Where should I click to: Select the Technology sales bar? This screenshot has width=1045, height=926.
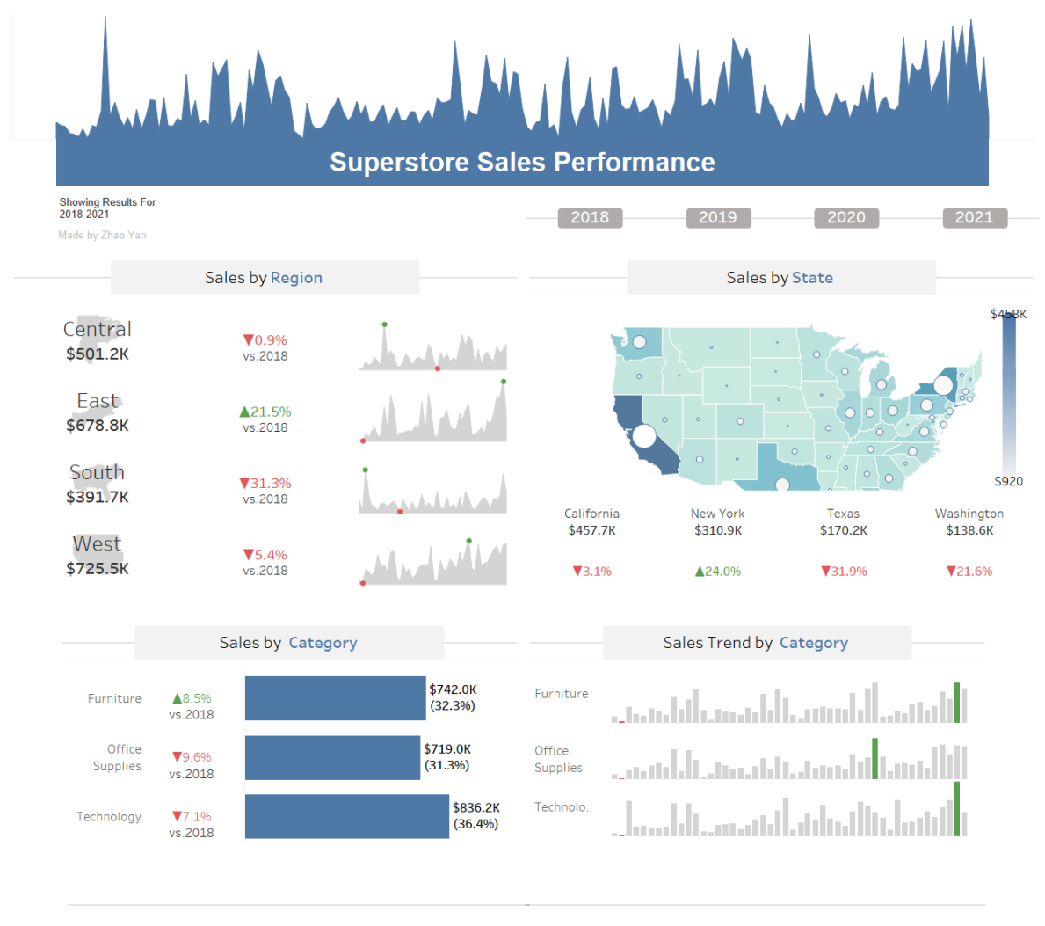[347, 816]
